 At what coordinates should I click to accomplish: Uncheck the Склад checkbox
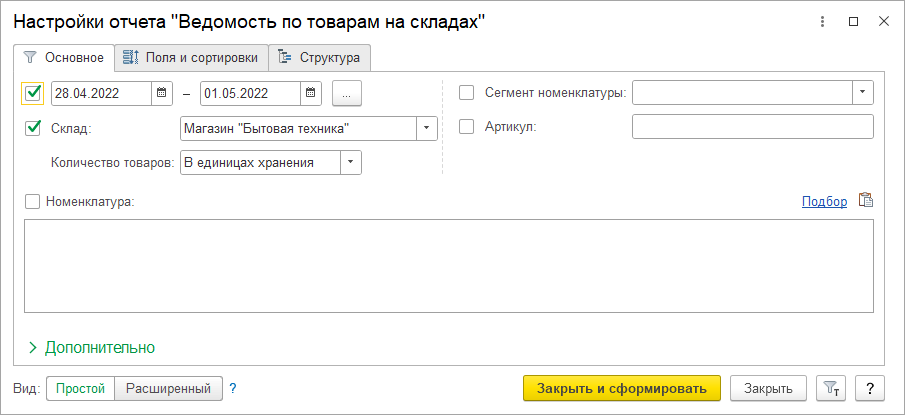click(33, 128)
